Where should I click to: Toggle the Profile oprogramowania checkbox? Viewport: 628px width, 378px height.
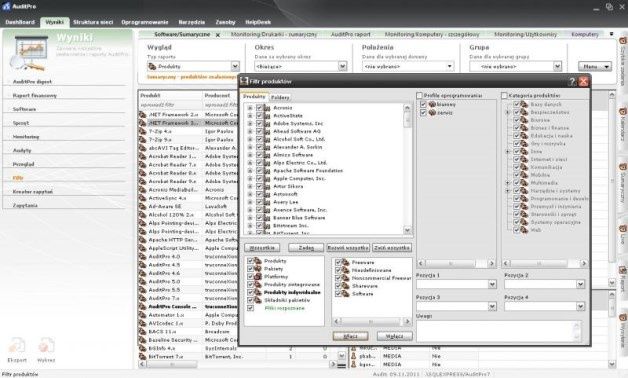[x=419, y=96]
